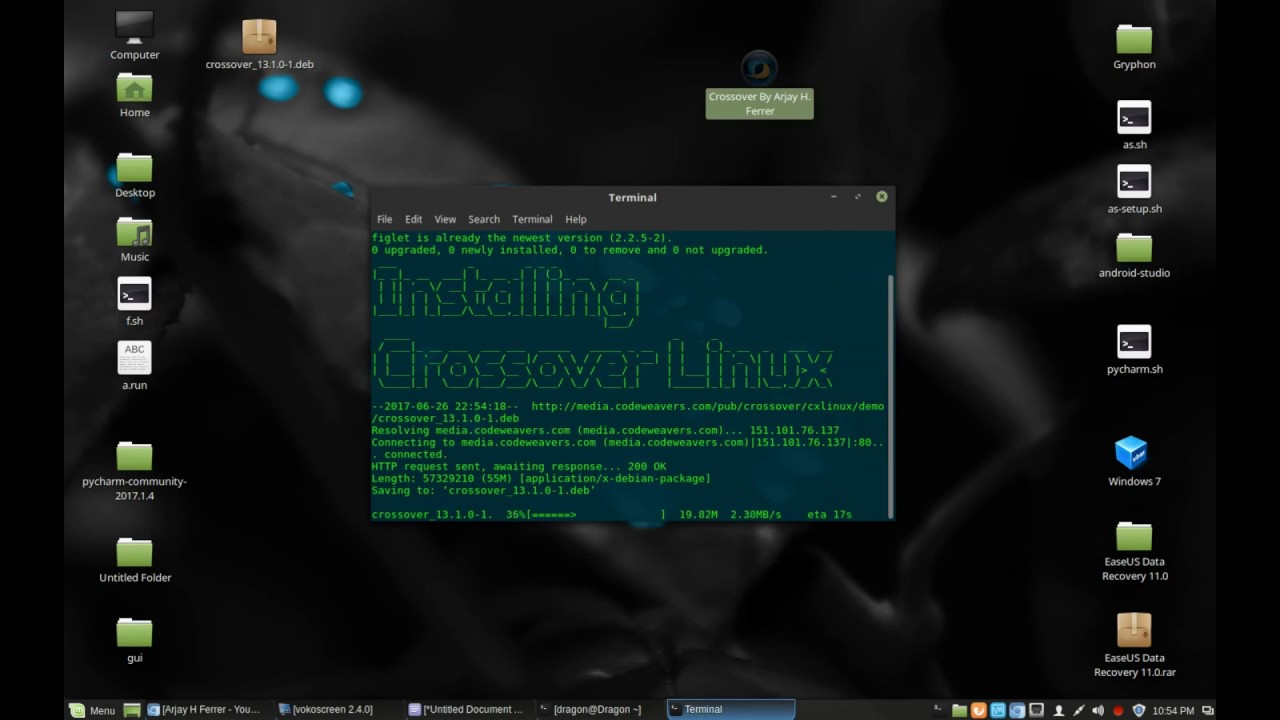Screen dimensions: 1280x720
Task: Click the window list applet in the panel
Action: point(1208,710)
